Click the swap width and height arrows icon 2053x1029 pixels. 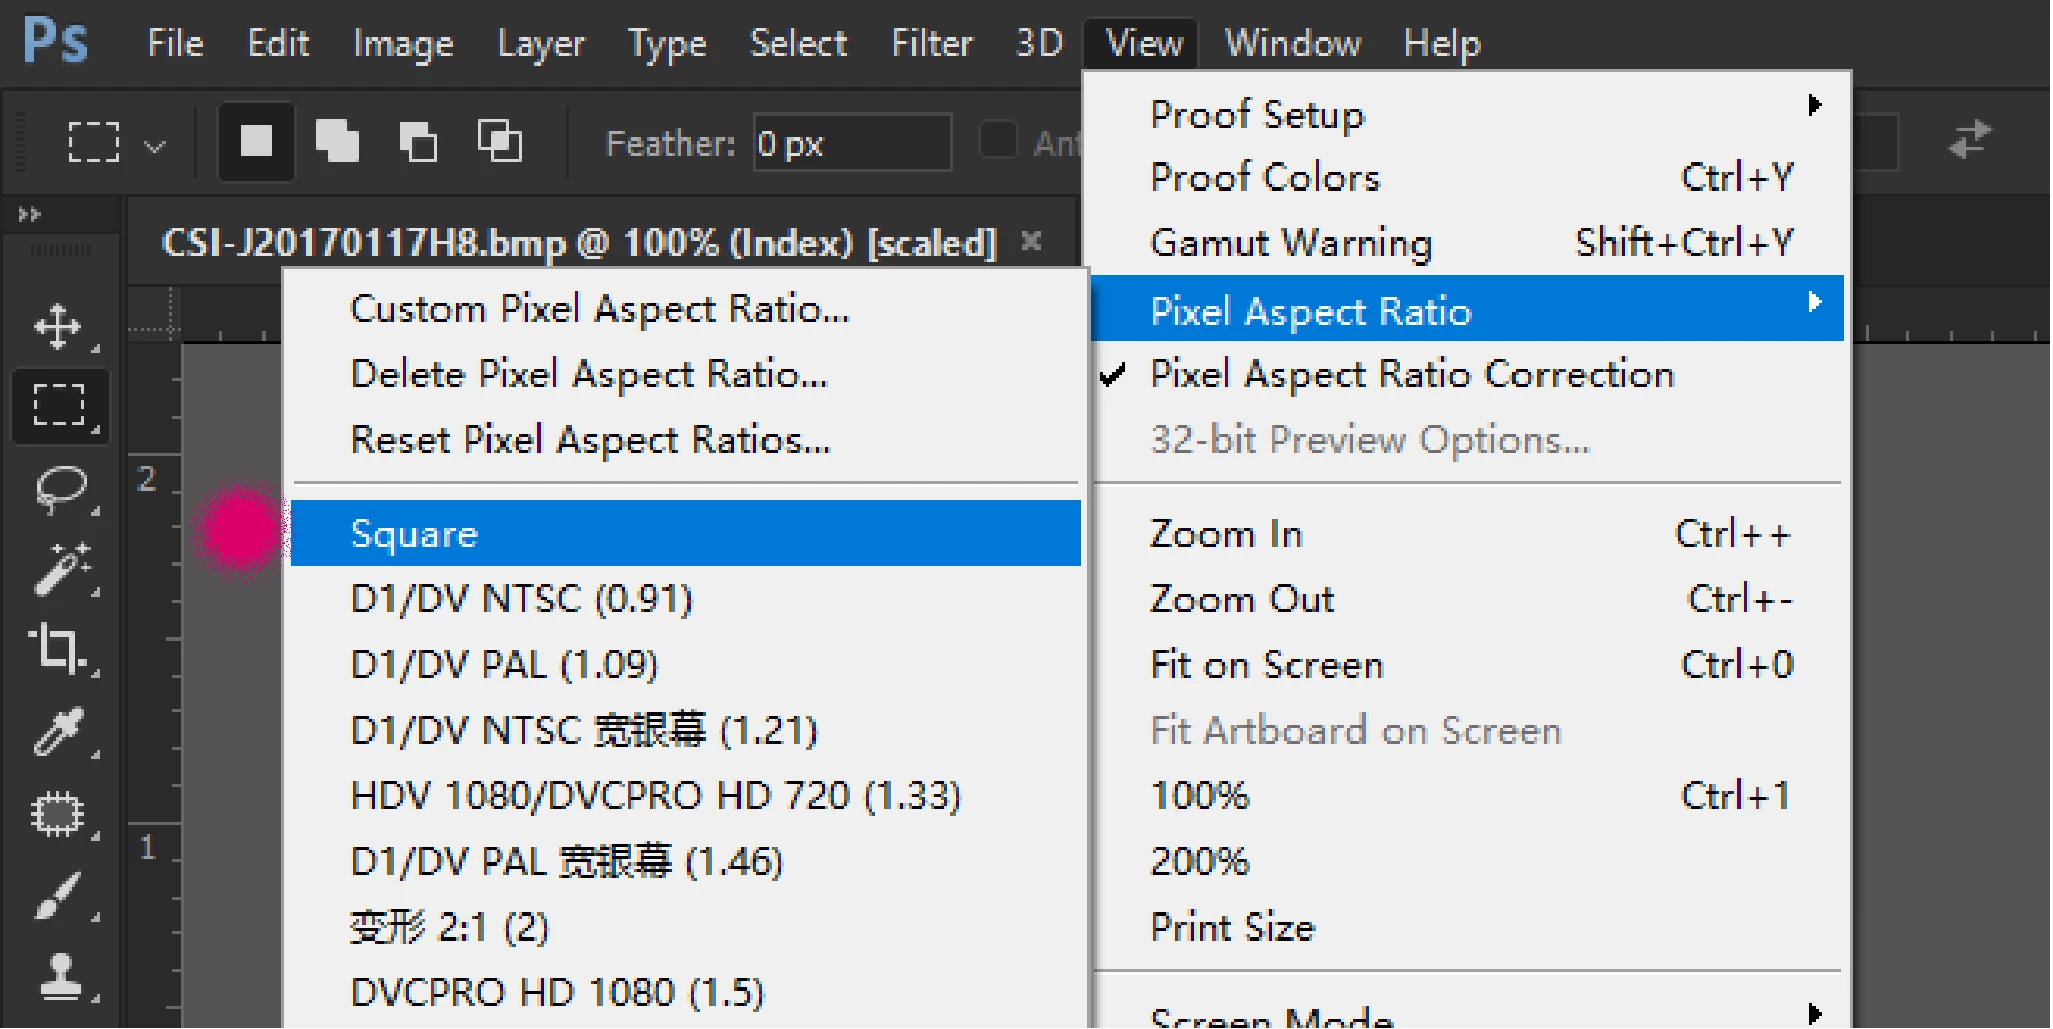[x=1970, y=140]
